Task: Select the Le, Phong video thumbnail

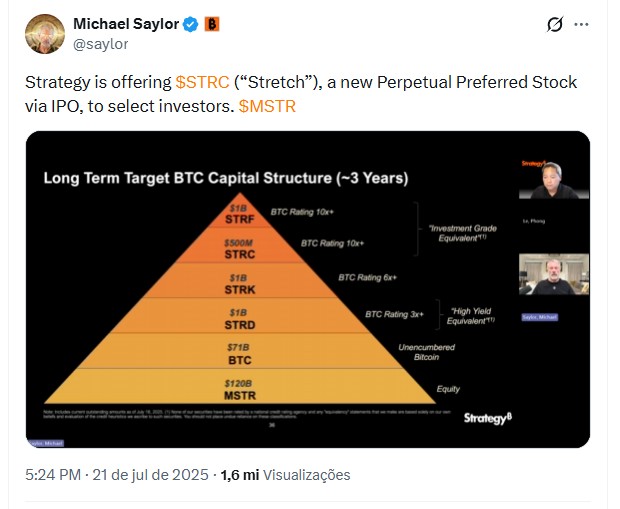Action: (x=554, y=179)
